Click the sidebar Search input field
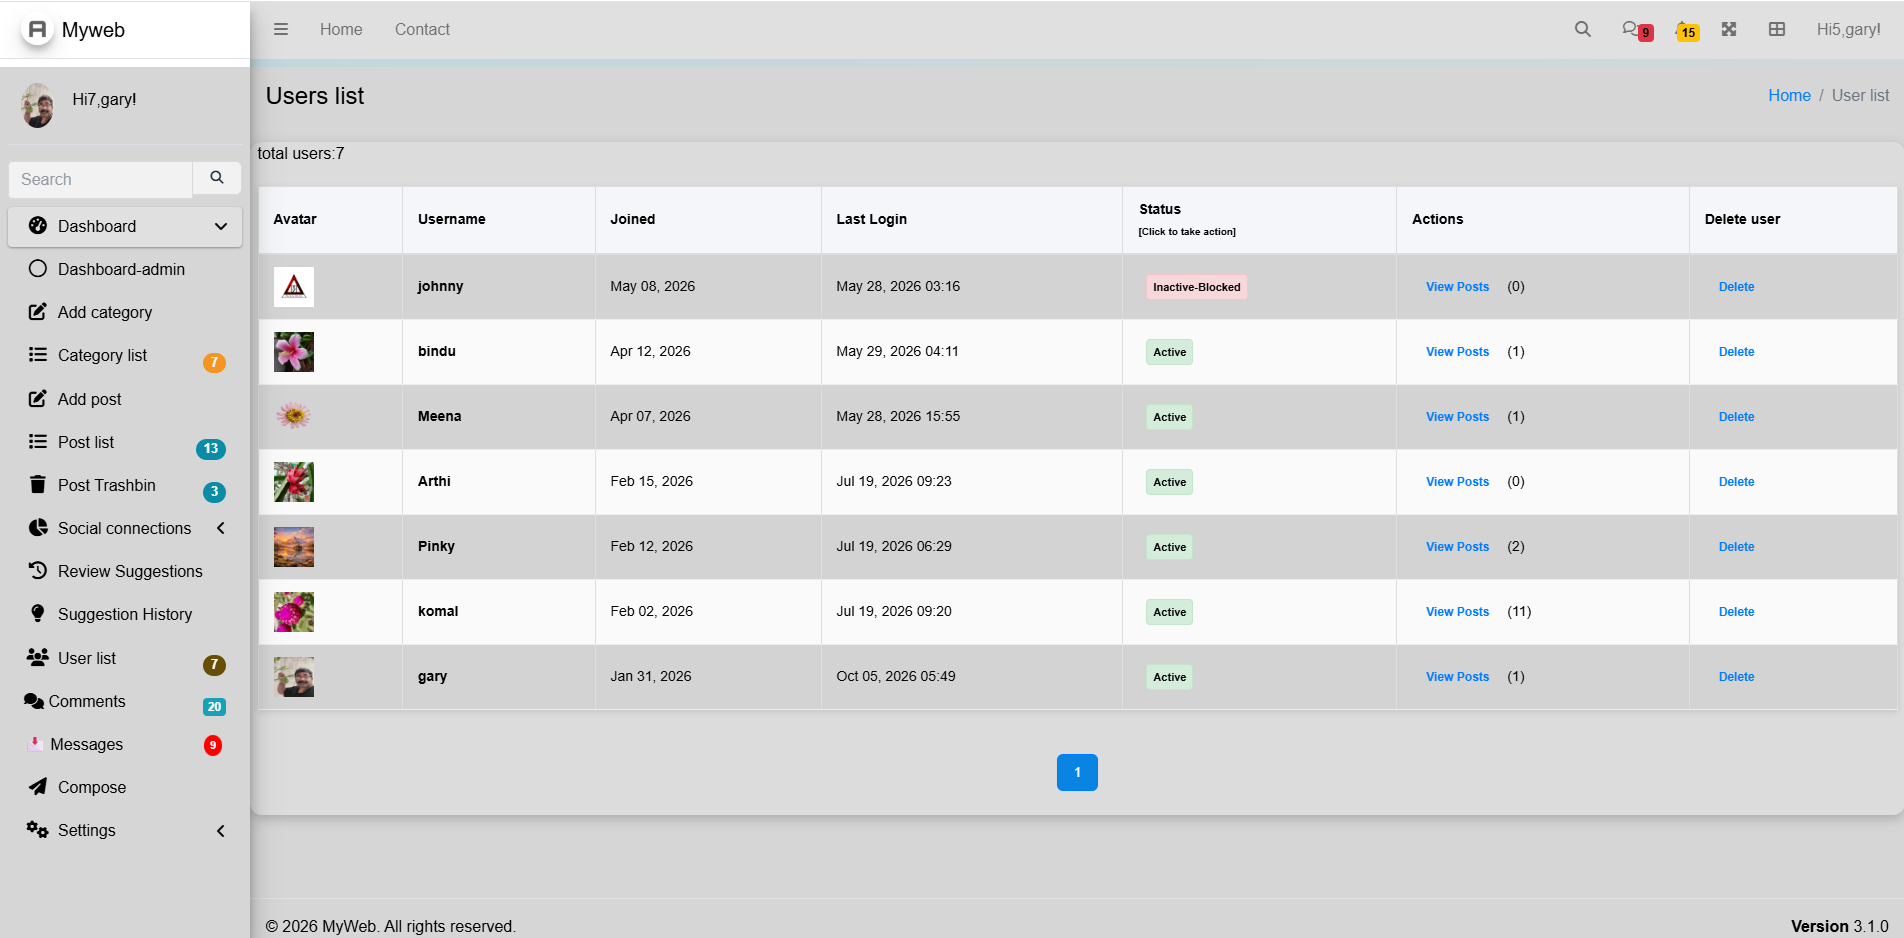 100,179
